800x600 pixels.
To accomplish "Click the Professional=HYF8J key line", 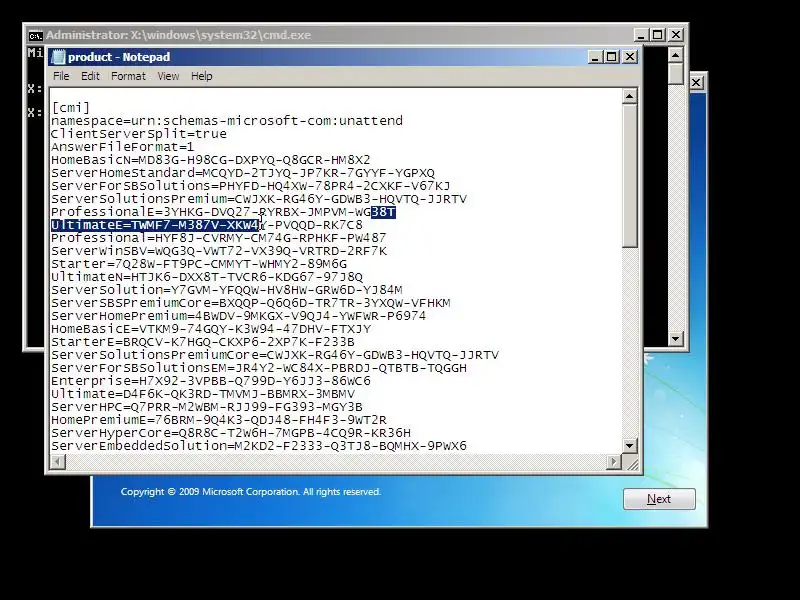I will pyautogui.click(x=218, y=238).
